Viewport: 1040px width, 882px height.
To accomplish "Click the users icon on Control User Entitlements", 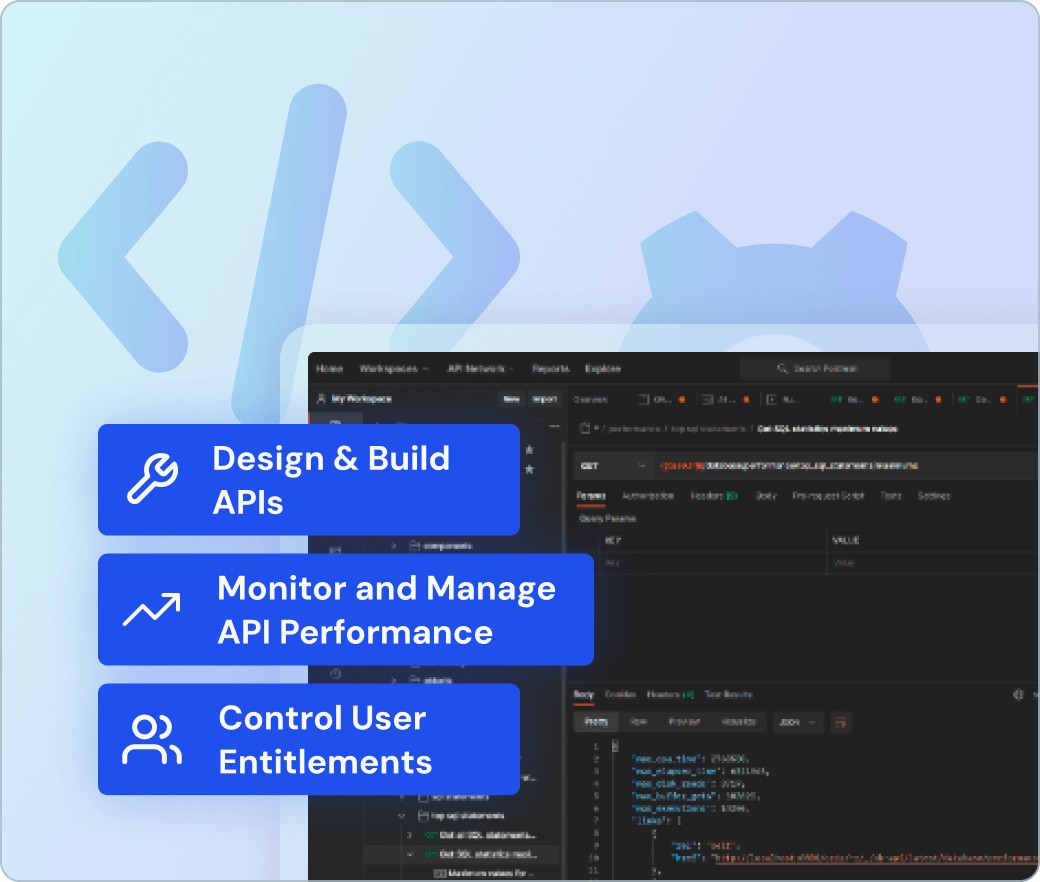I will (152, 739).
